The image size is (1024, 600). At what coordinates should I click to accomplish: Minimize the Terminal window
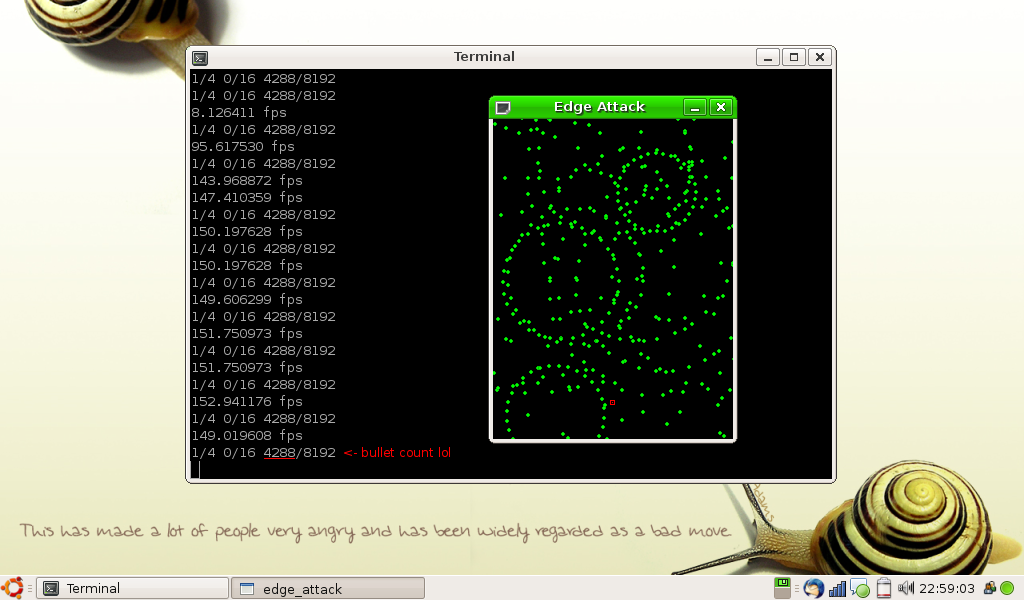click(x=767, y=57)
